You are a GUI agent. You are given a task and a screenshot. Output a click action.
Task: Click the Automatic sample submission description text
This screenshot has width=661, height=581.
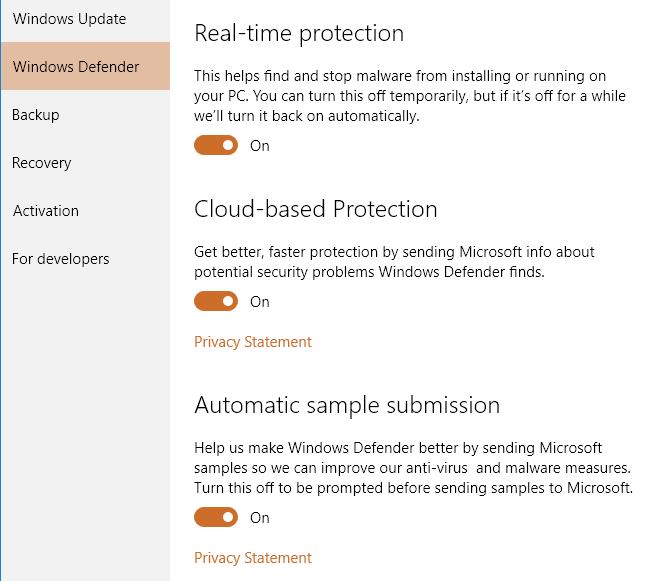click(414, 468)
